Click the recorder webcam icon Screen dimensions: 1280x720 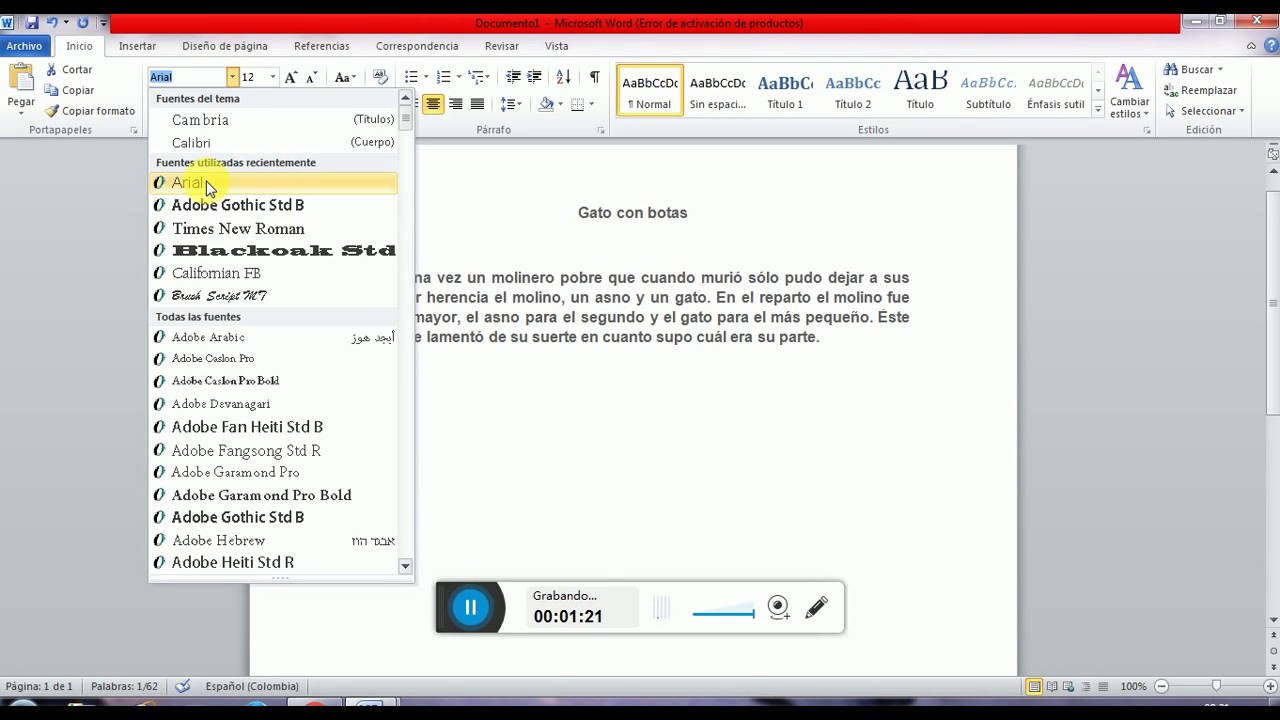click(778, 607)
